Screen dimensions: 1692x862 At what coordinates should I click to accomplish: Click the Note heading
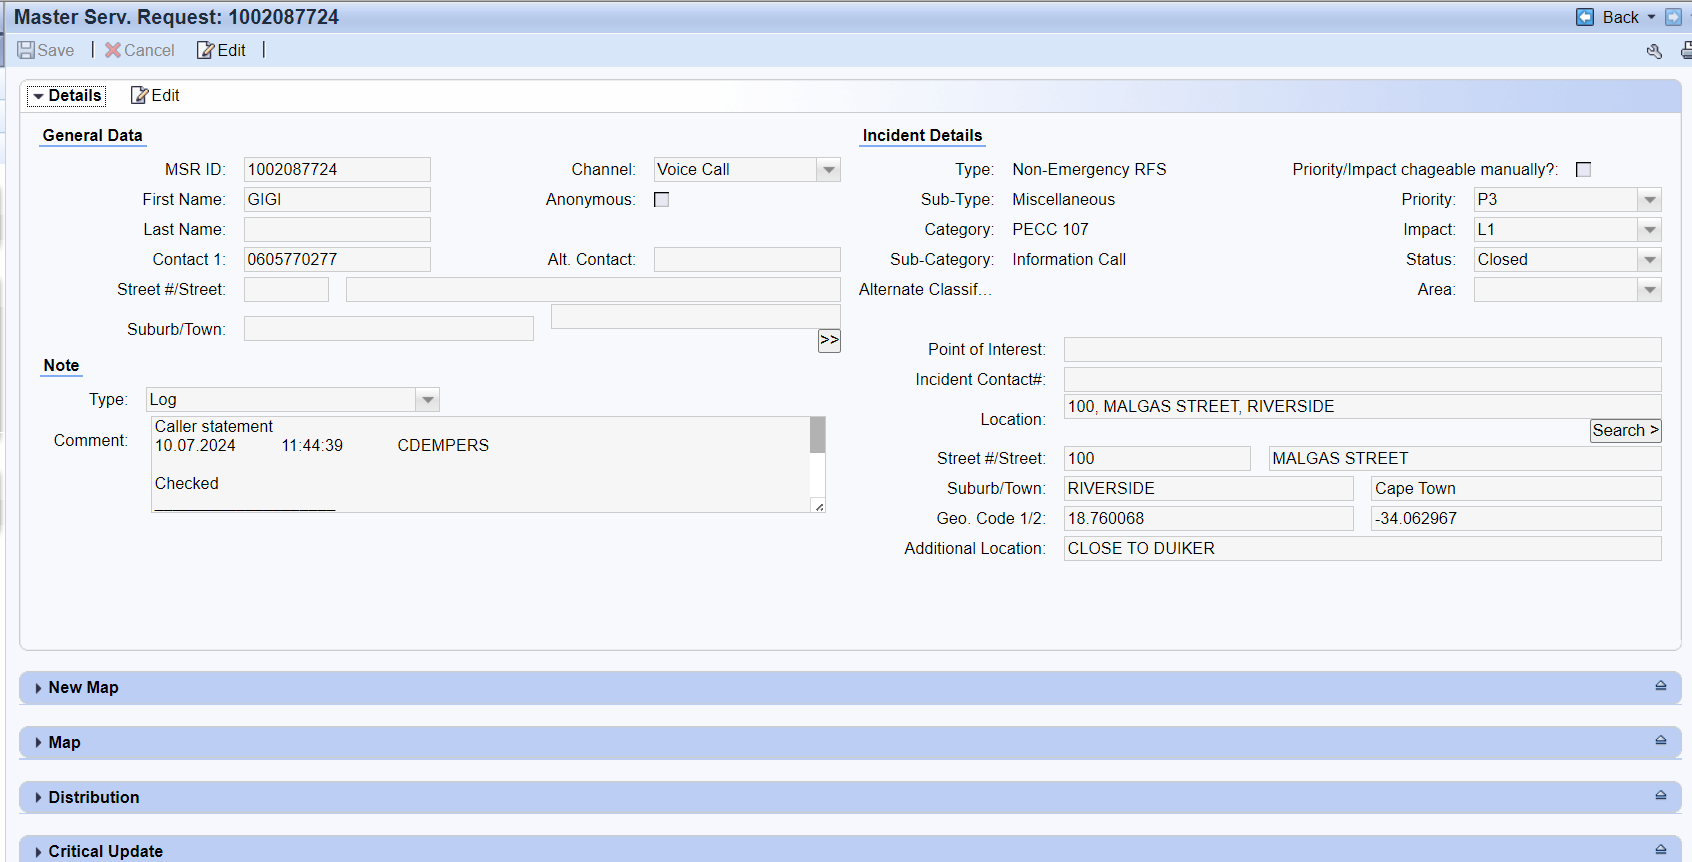(61, 366)
